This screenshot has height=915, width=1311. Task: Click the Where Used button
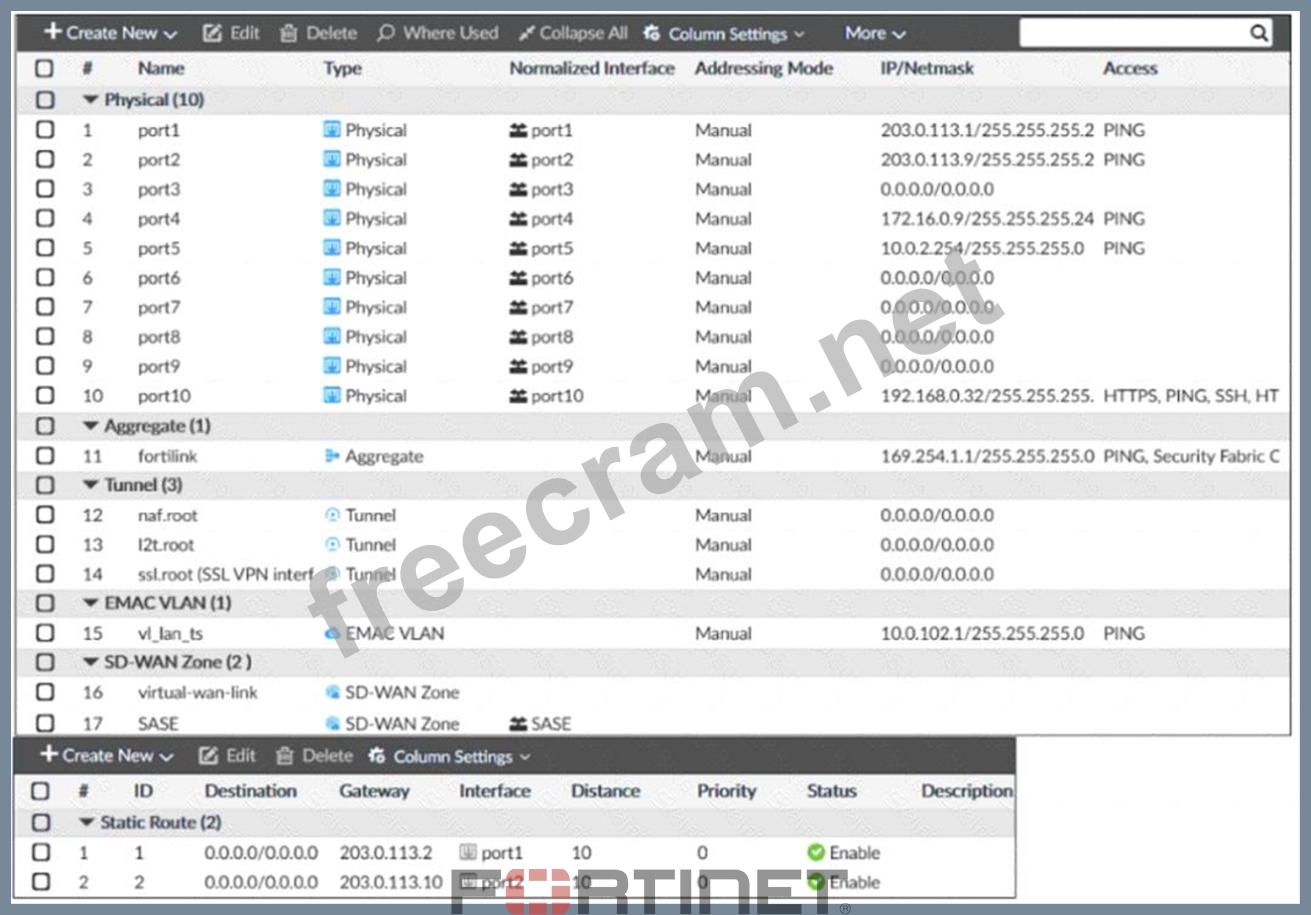(x=437, y=33)
